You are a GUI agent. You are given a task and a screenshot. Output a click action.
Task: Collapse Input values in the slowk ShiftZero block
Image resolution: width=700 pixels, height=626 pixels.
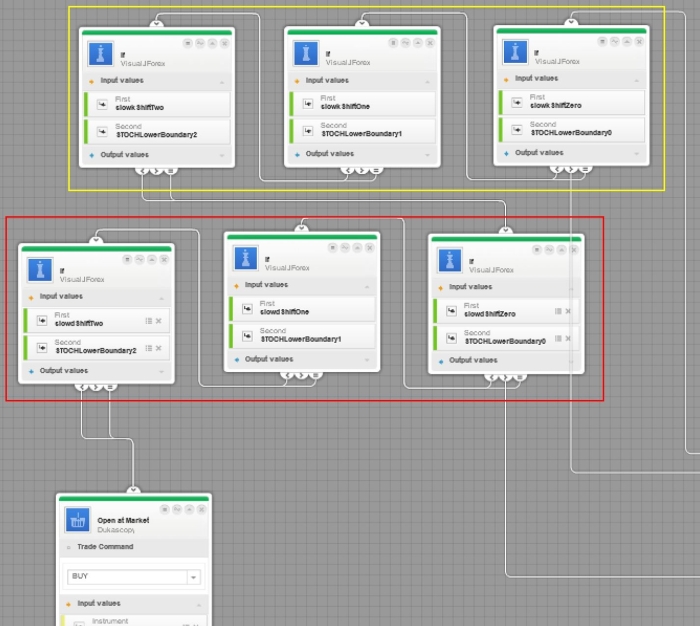tap(637, 80)
